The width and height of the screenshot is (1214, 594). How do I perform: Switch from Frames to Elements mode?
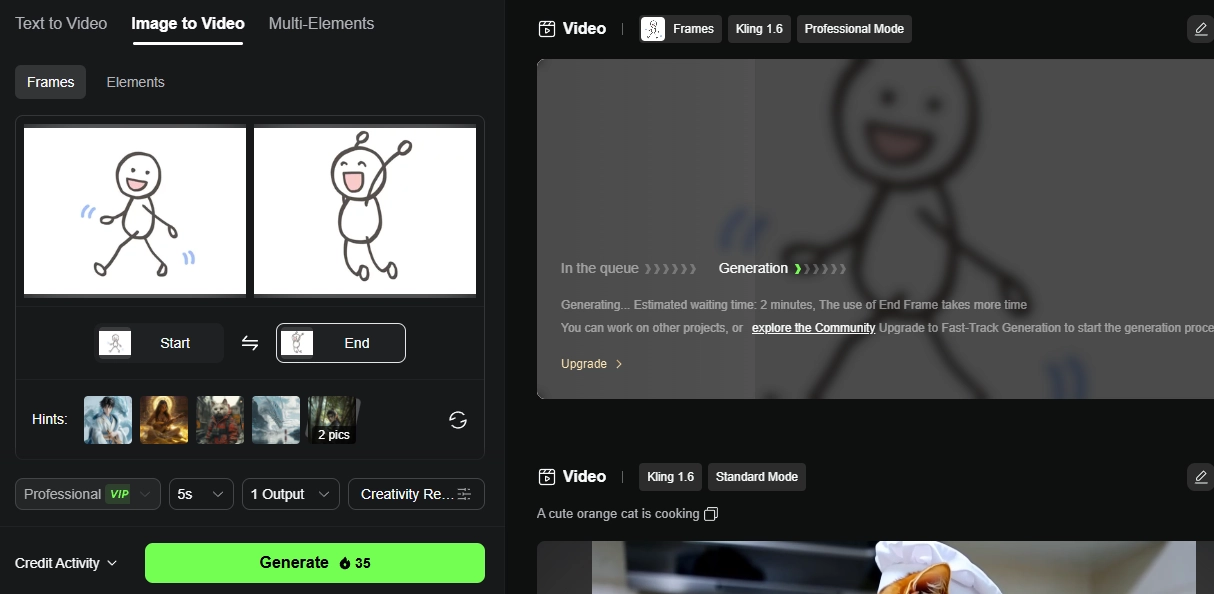135,82
